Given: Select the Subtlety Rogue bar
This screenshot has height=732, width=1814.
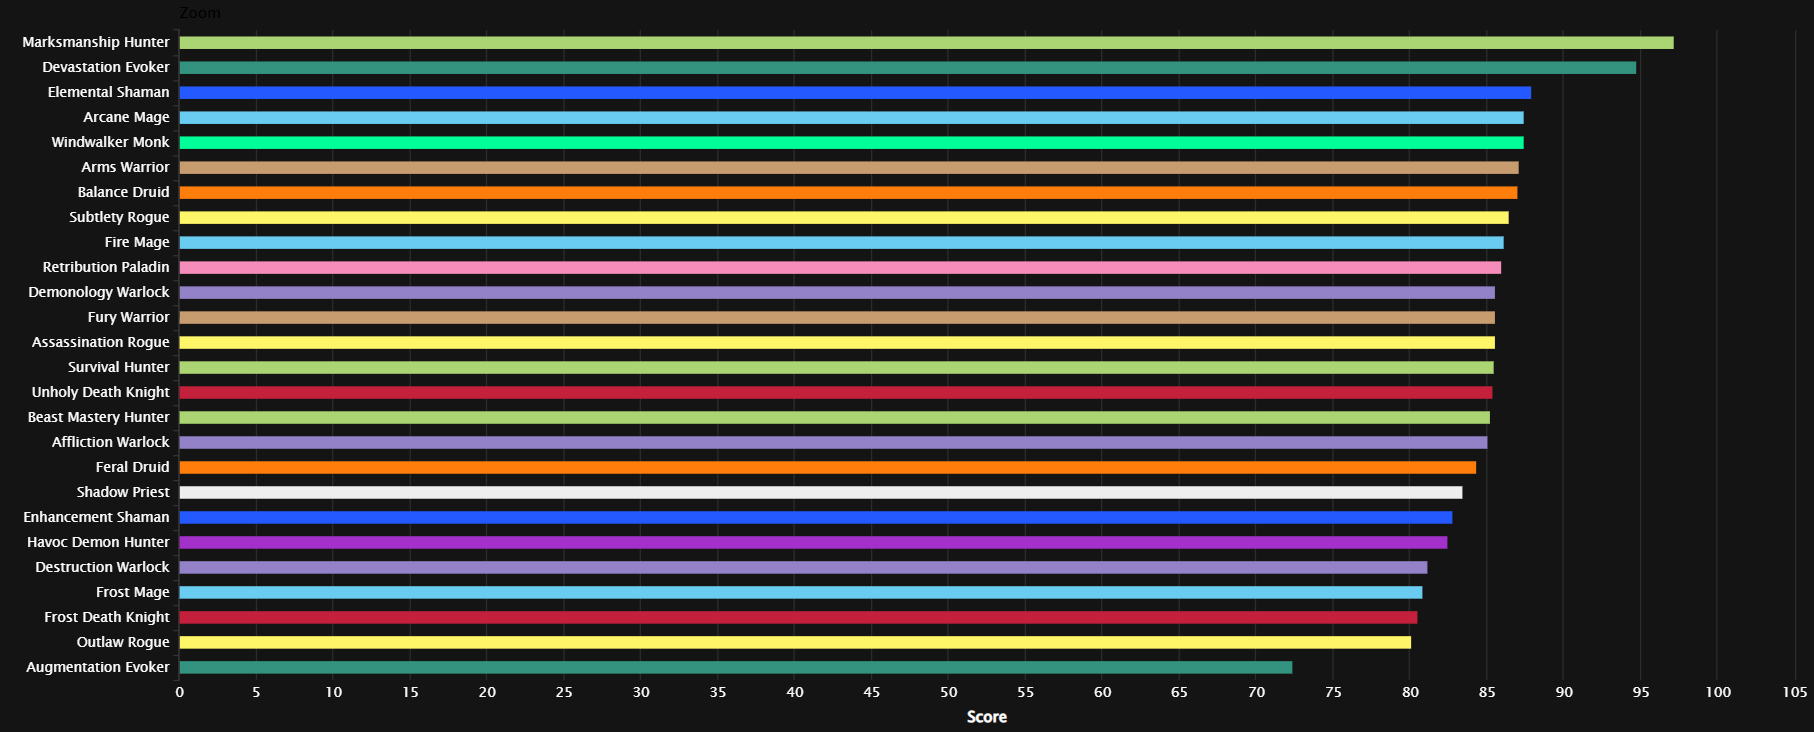Looking at the screenshot, I should (x=844, y=217).
